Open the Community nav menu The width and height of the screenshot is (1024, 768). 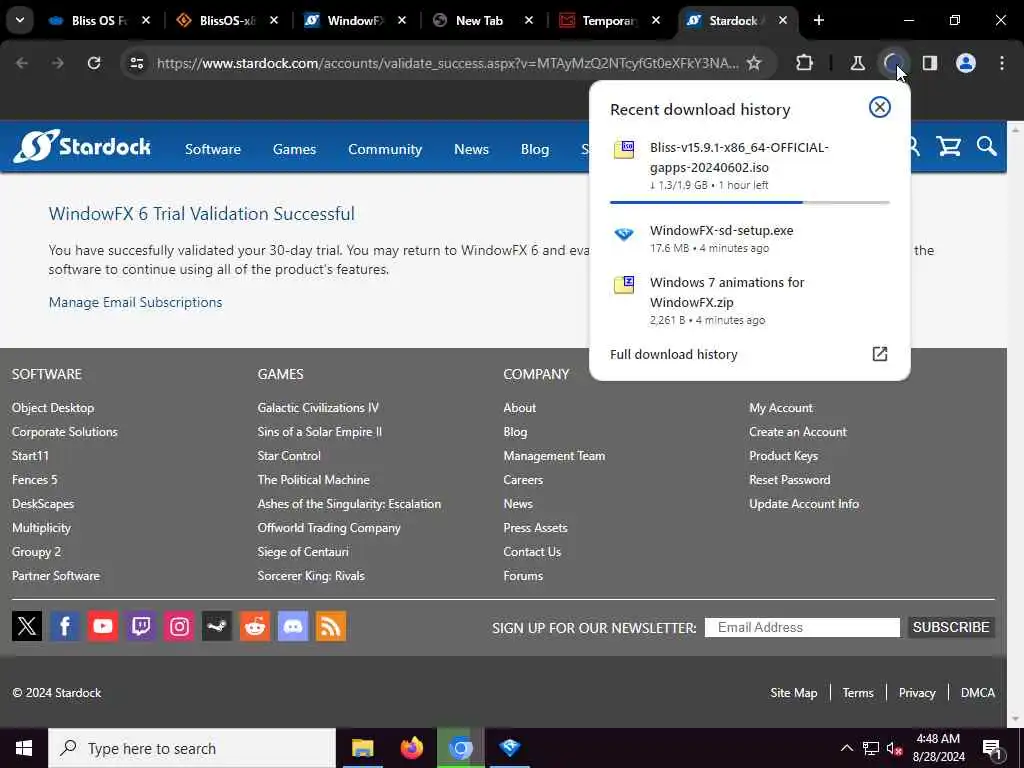tap(385, 149)
